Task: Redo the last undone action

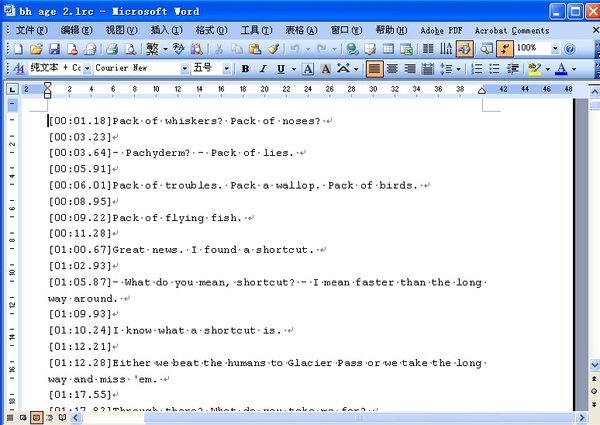Action: click(x=322, y=49)
